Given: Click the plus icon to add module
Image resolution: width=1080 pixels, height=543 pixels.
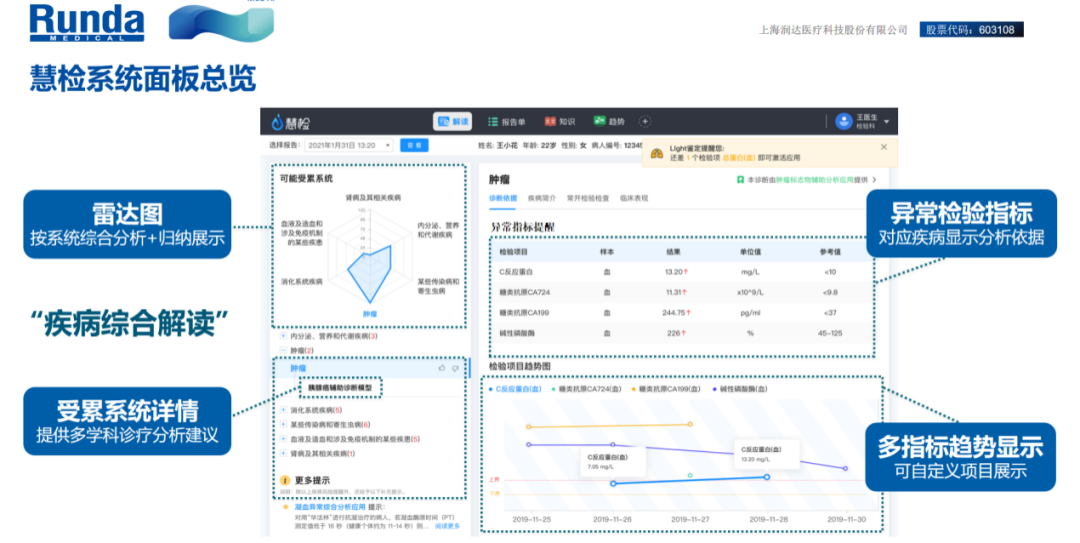Looking at the screenshot, I should [645, 121].
